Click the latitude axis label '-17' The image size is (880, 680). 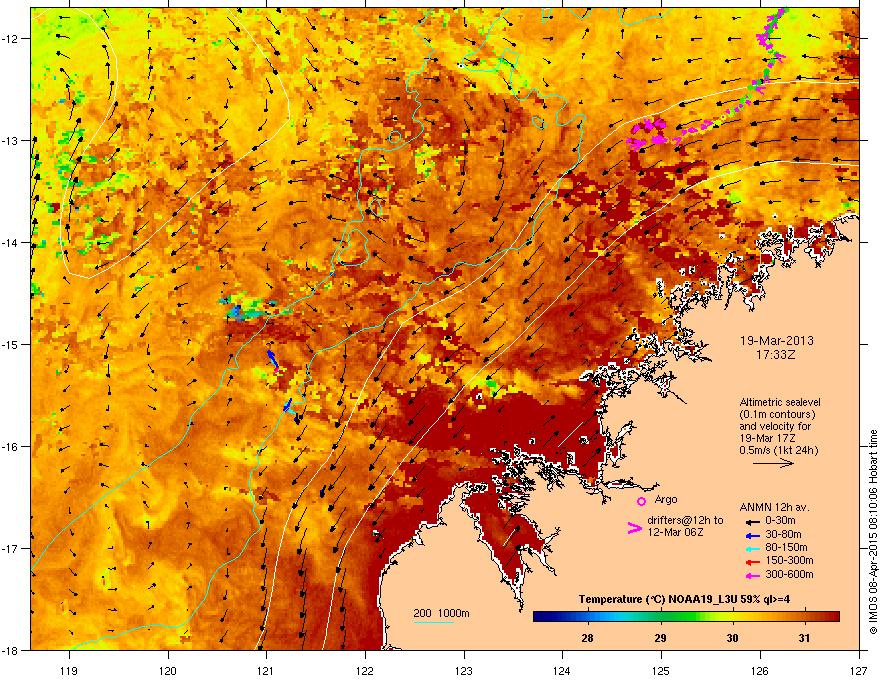click(x=11, y=549)
